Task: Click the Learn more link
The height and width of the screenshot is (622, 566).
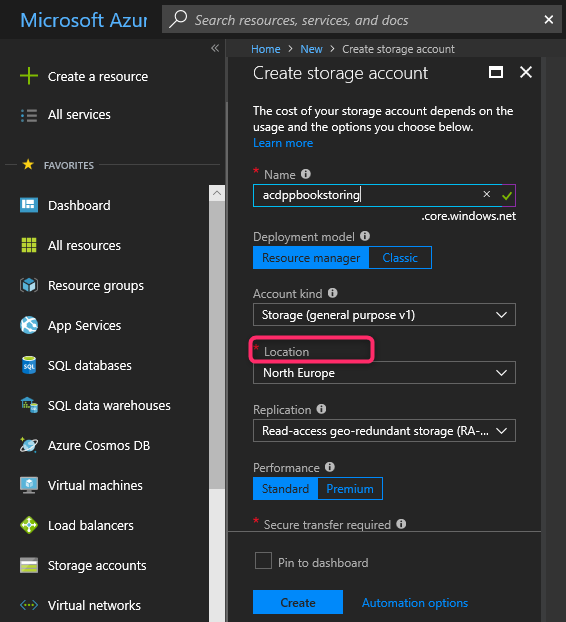Action: coord(283,143)
